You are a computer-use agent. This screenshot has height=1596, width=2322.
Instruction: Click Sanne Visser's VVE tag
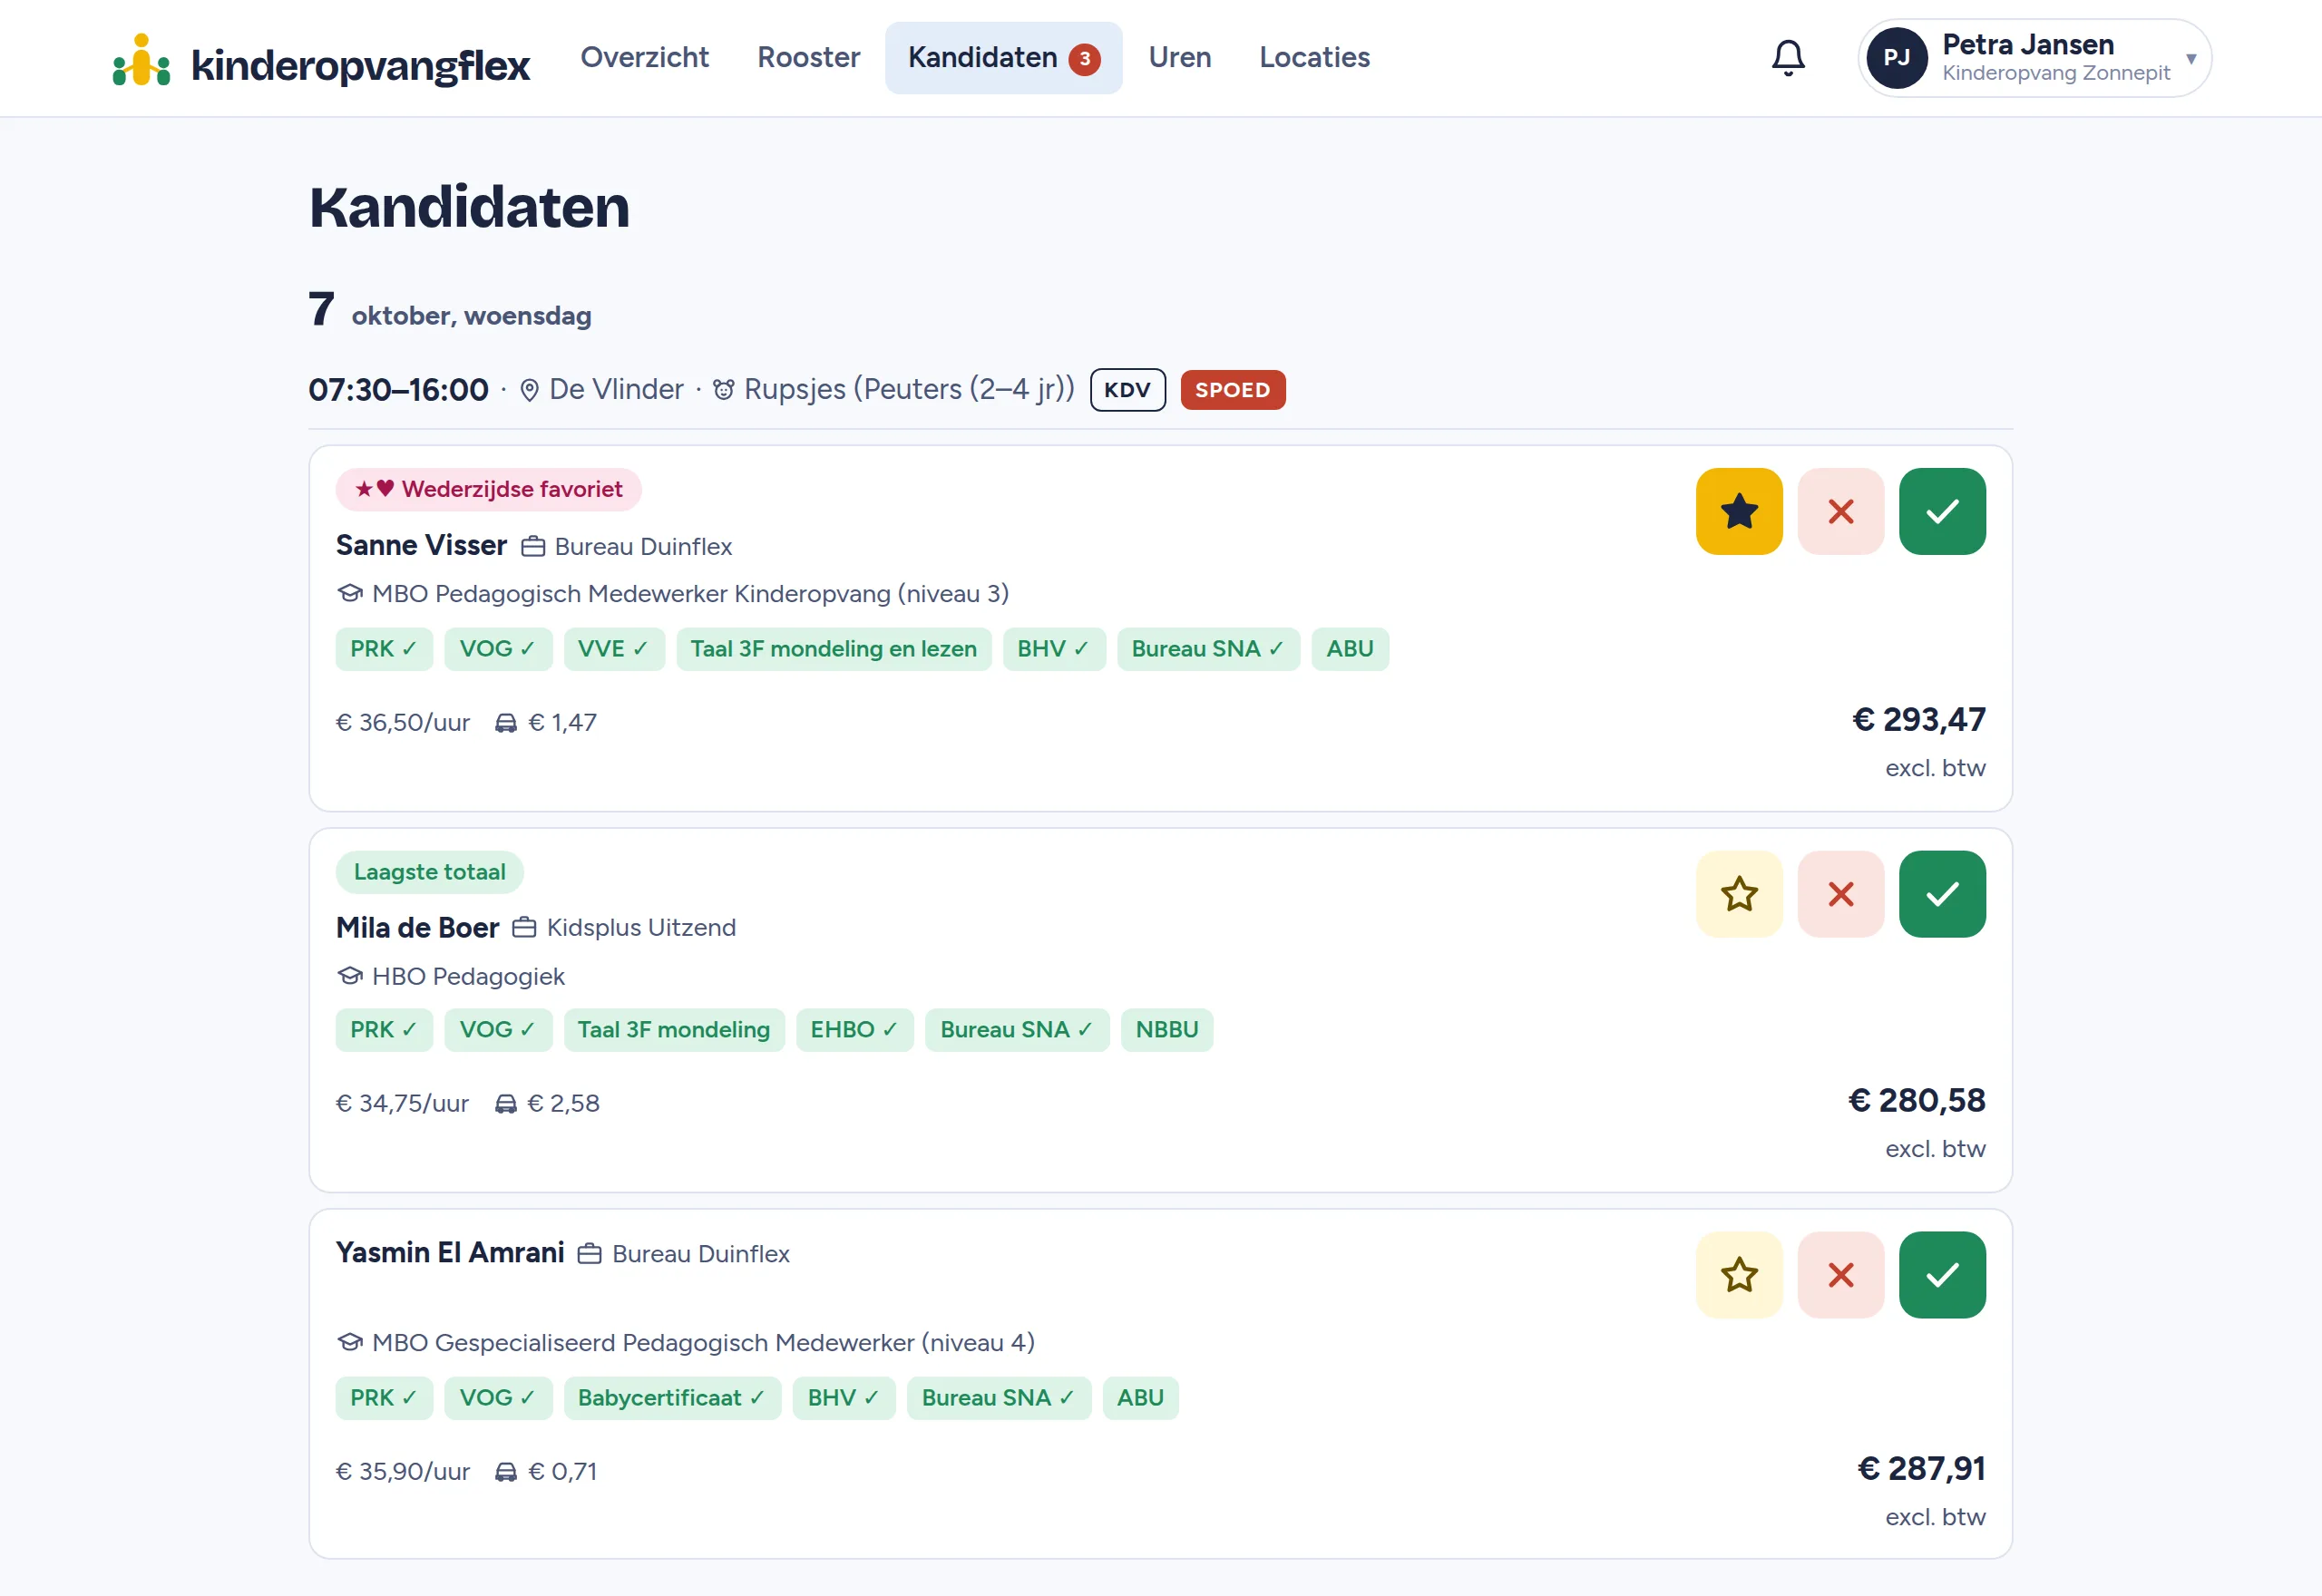[613, 649]
